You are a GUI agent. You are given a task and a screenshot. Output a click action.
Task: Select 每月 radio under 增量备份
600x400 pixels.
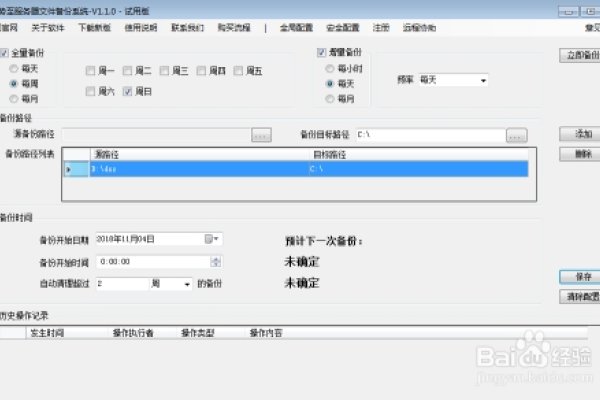tap(330, 99)
